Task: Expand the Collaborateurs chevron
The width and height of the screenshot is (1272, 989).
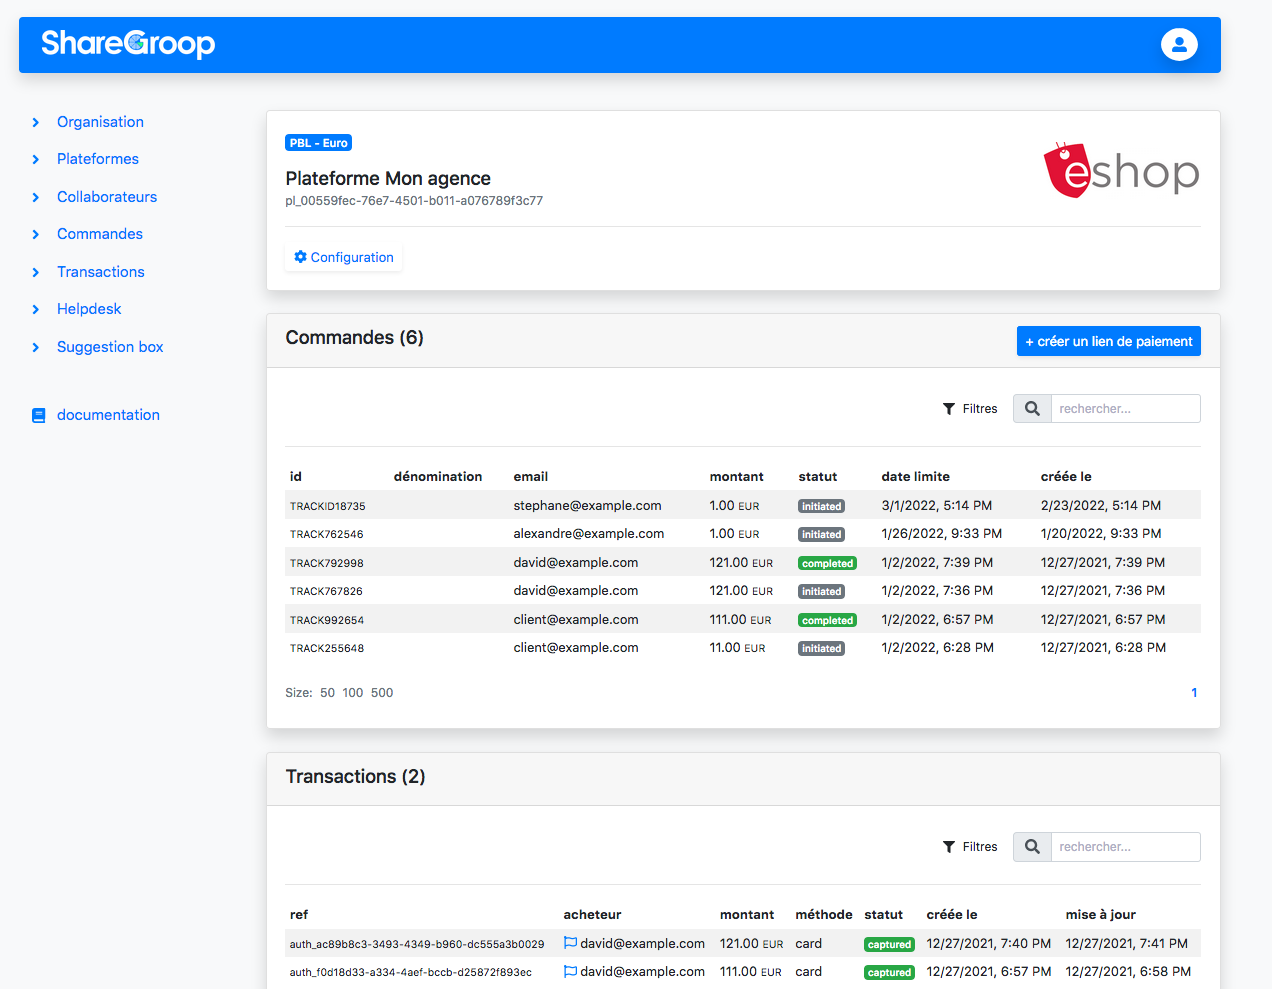Action: (36, 197)
